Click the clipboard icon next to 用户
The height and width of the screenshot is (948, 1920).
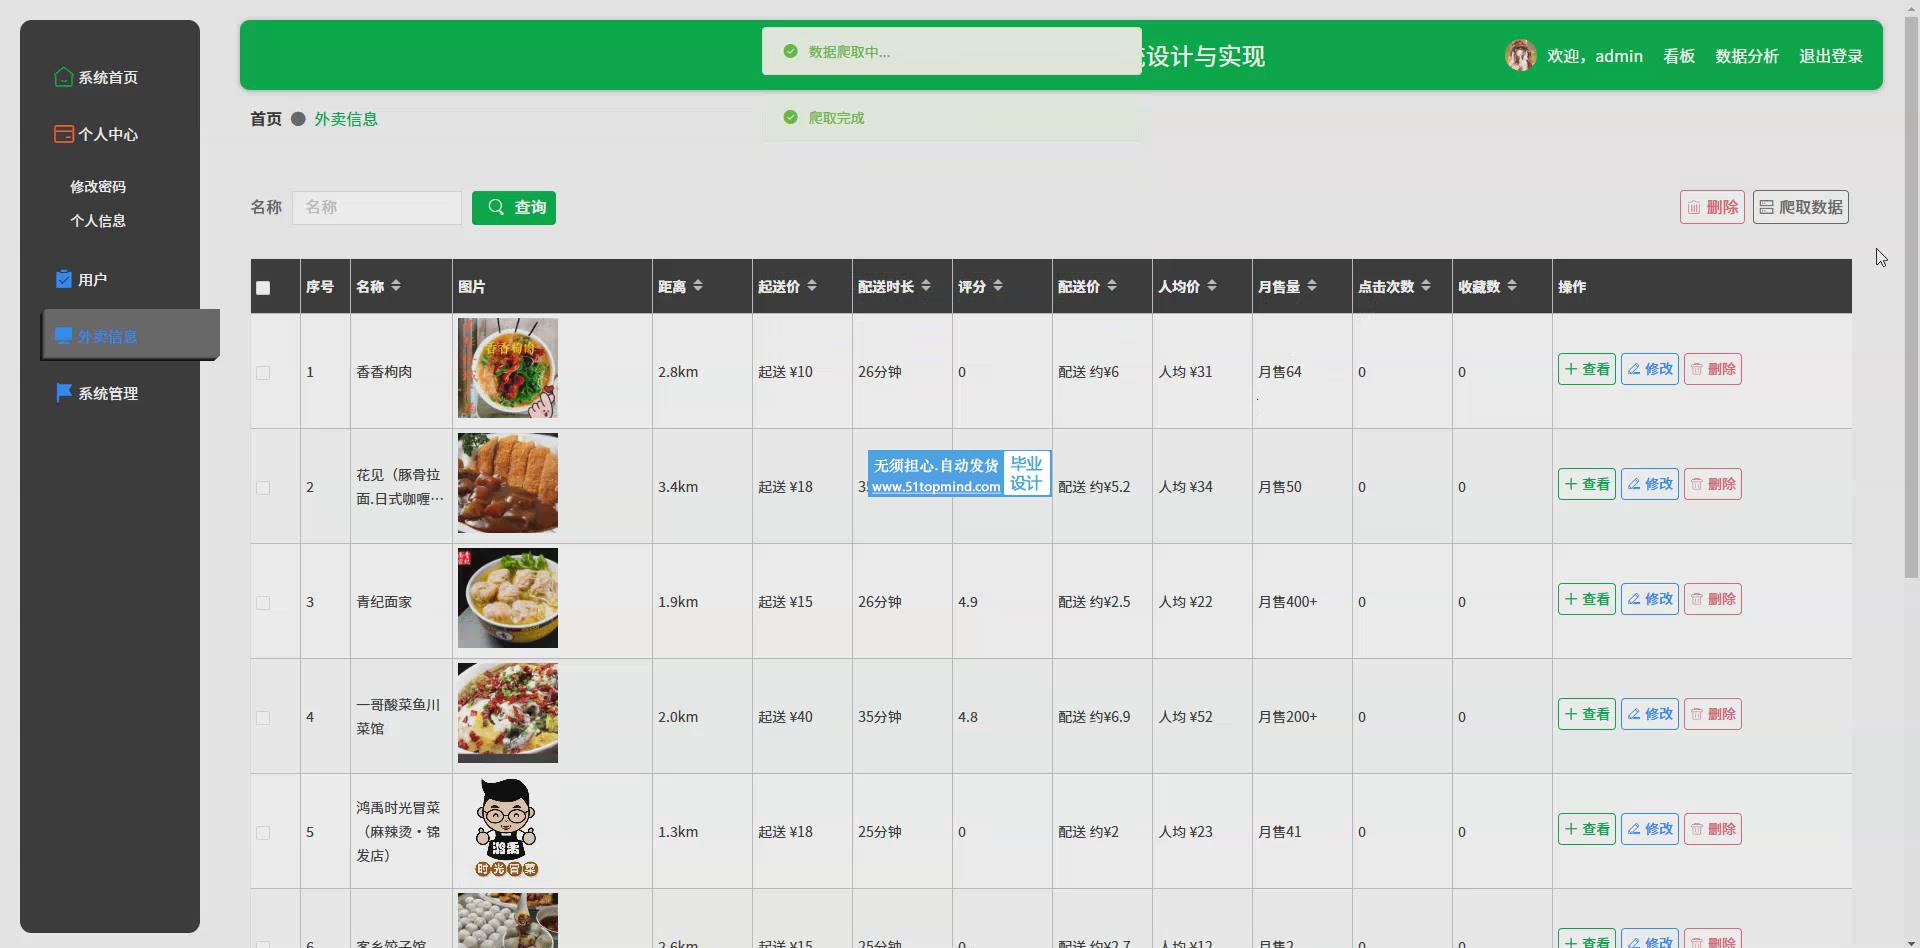tap(64, 279)
